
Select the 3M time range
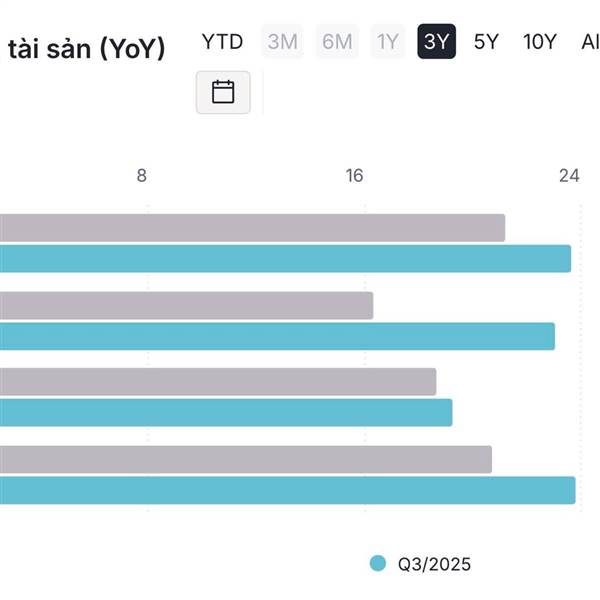click(283, 42)
